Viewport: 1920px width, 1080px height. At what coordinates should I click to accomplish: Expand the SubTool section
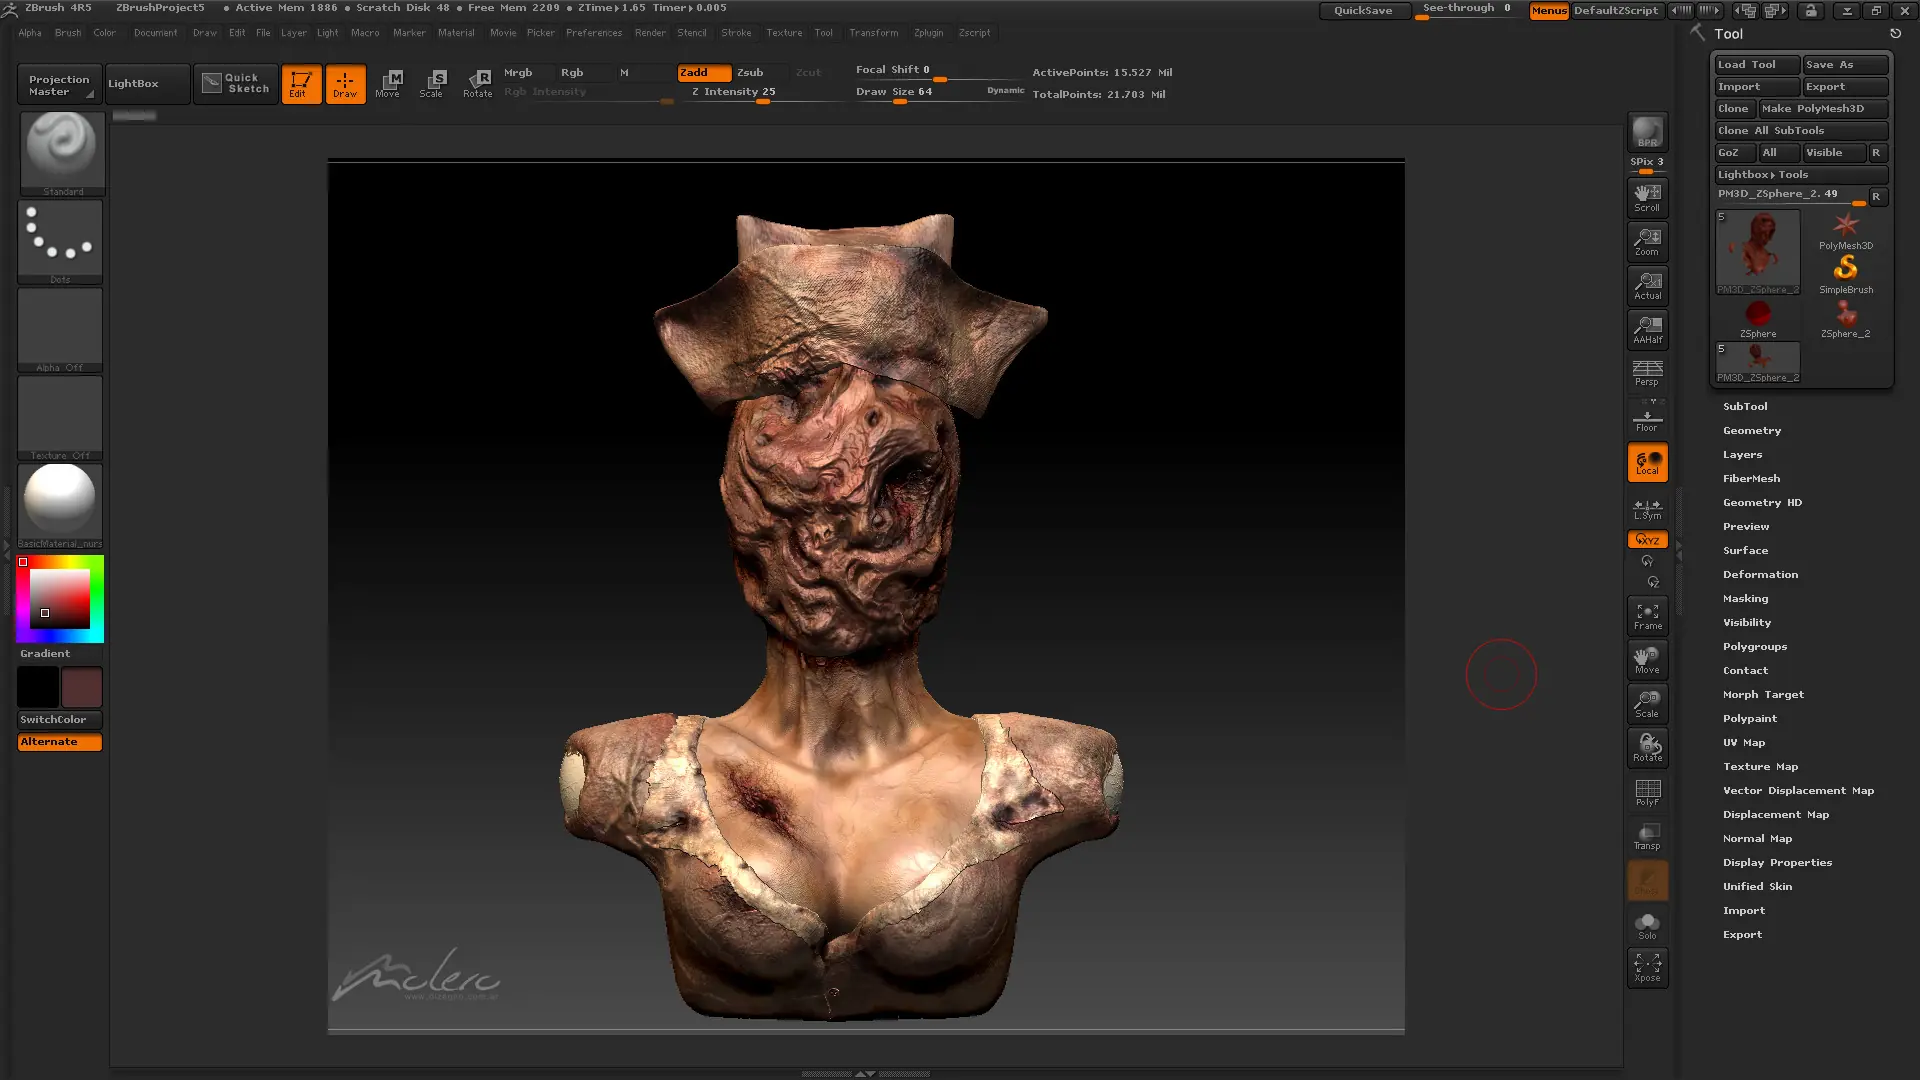click(1745, 406)
